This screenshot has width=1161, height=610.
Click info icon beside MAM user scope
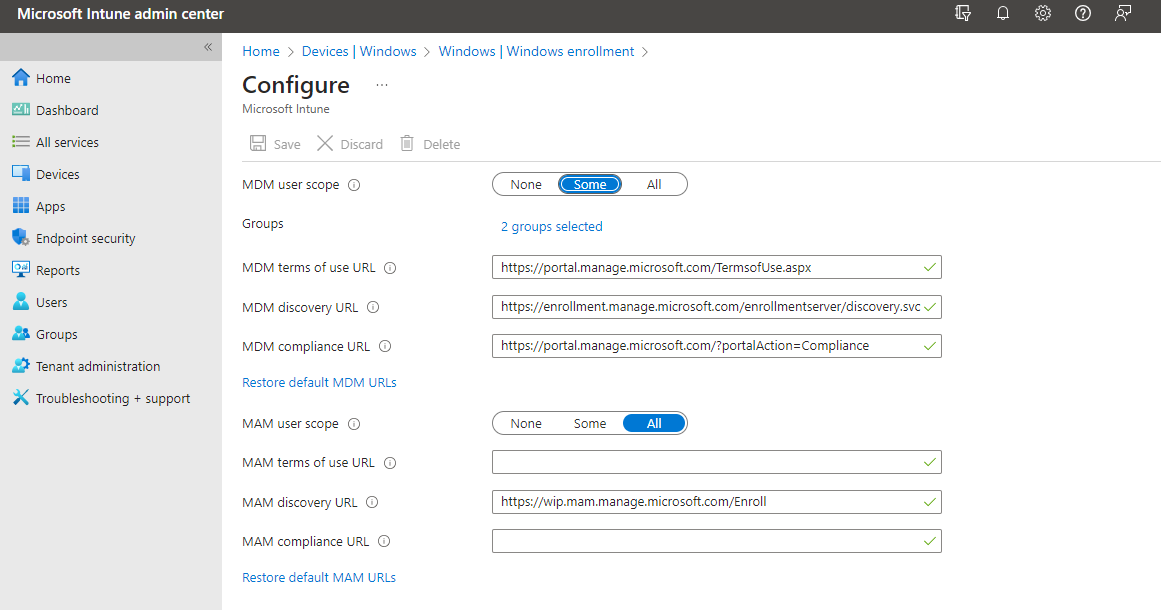pyautogui.click(x=354, y=424)
